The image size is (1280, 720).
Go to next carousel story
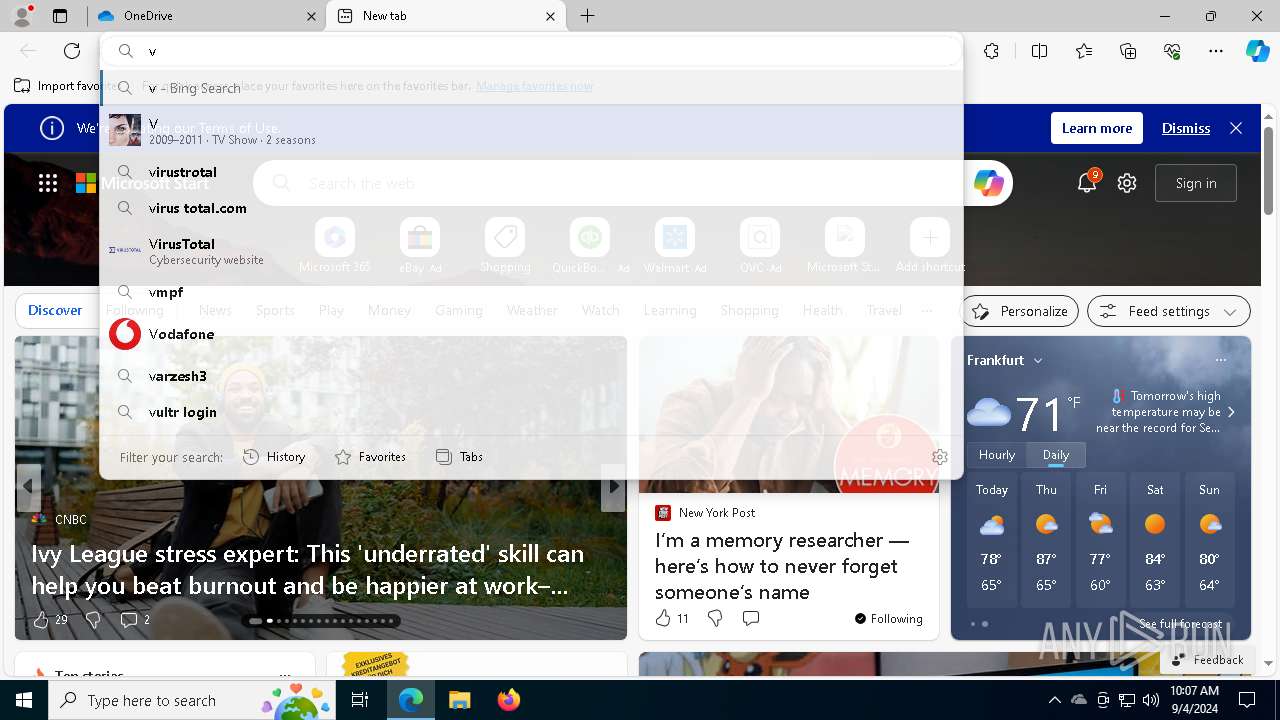tap(613, 487)
